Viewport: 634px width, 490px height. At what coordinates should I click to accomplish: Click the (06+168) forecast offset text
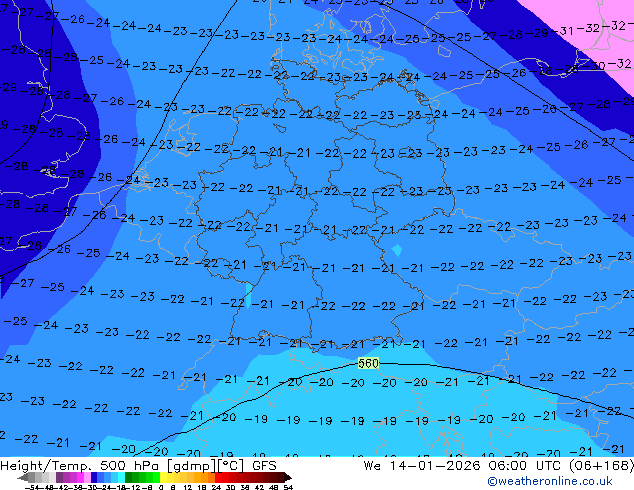[601, 466]
